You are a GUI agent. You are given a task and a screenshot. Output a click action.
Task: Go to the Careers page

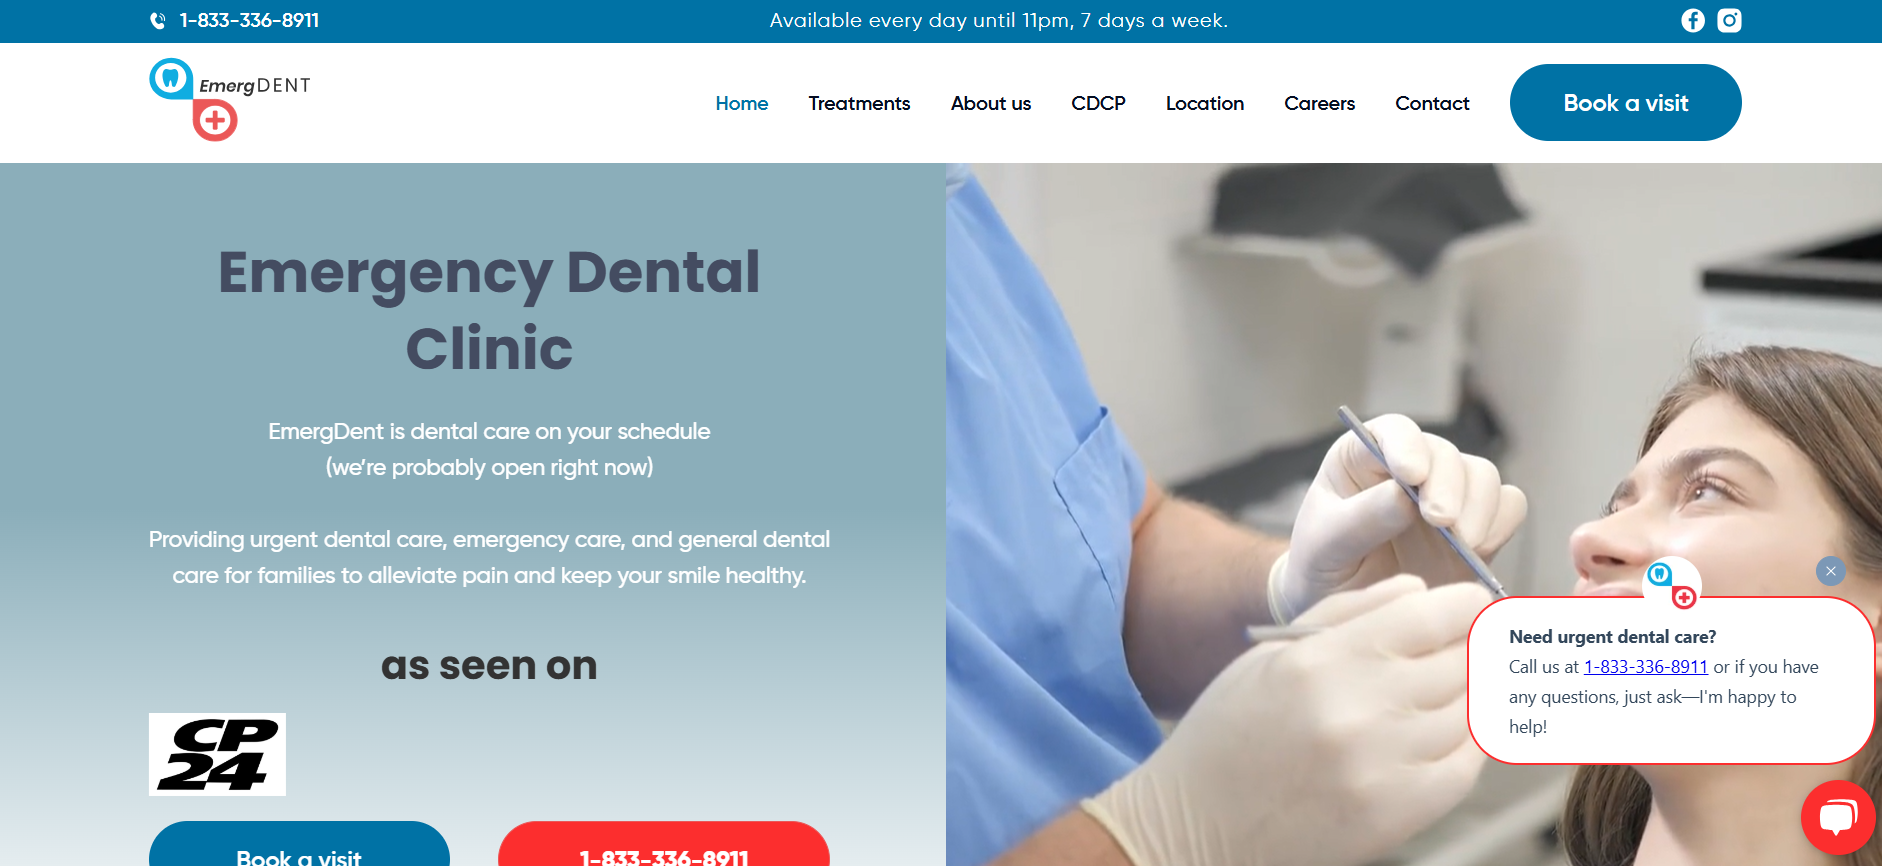1320,103
